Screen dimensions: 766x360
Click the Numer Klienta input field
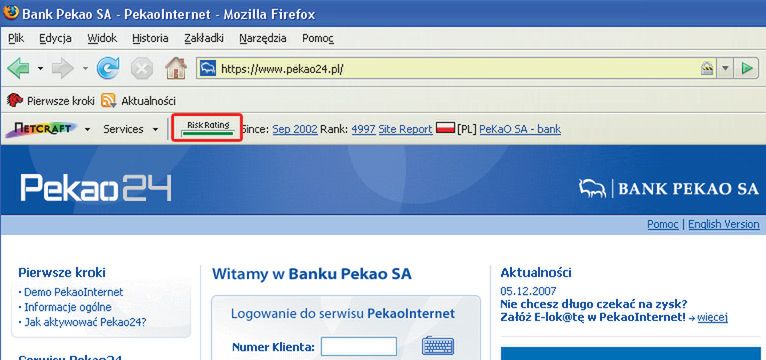359,346
